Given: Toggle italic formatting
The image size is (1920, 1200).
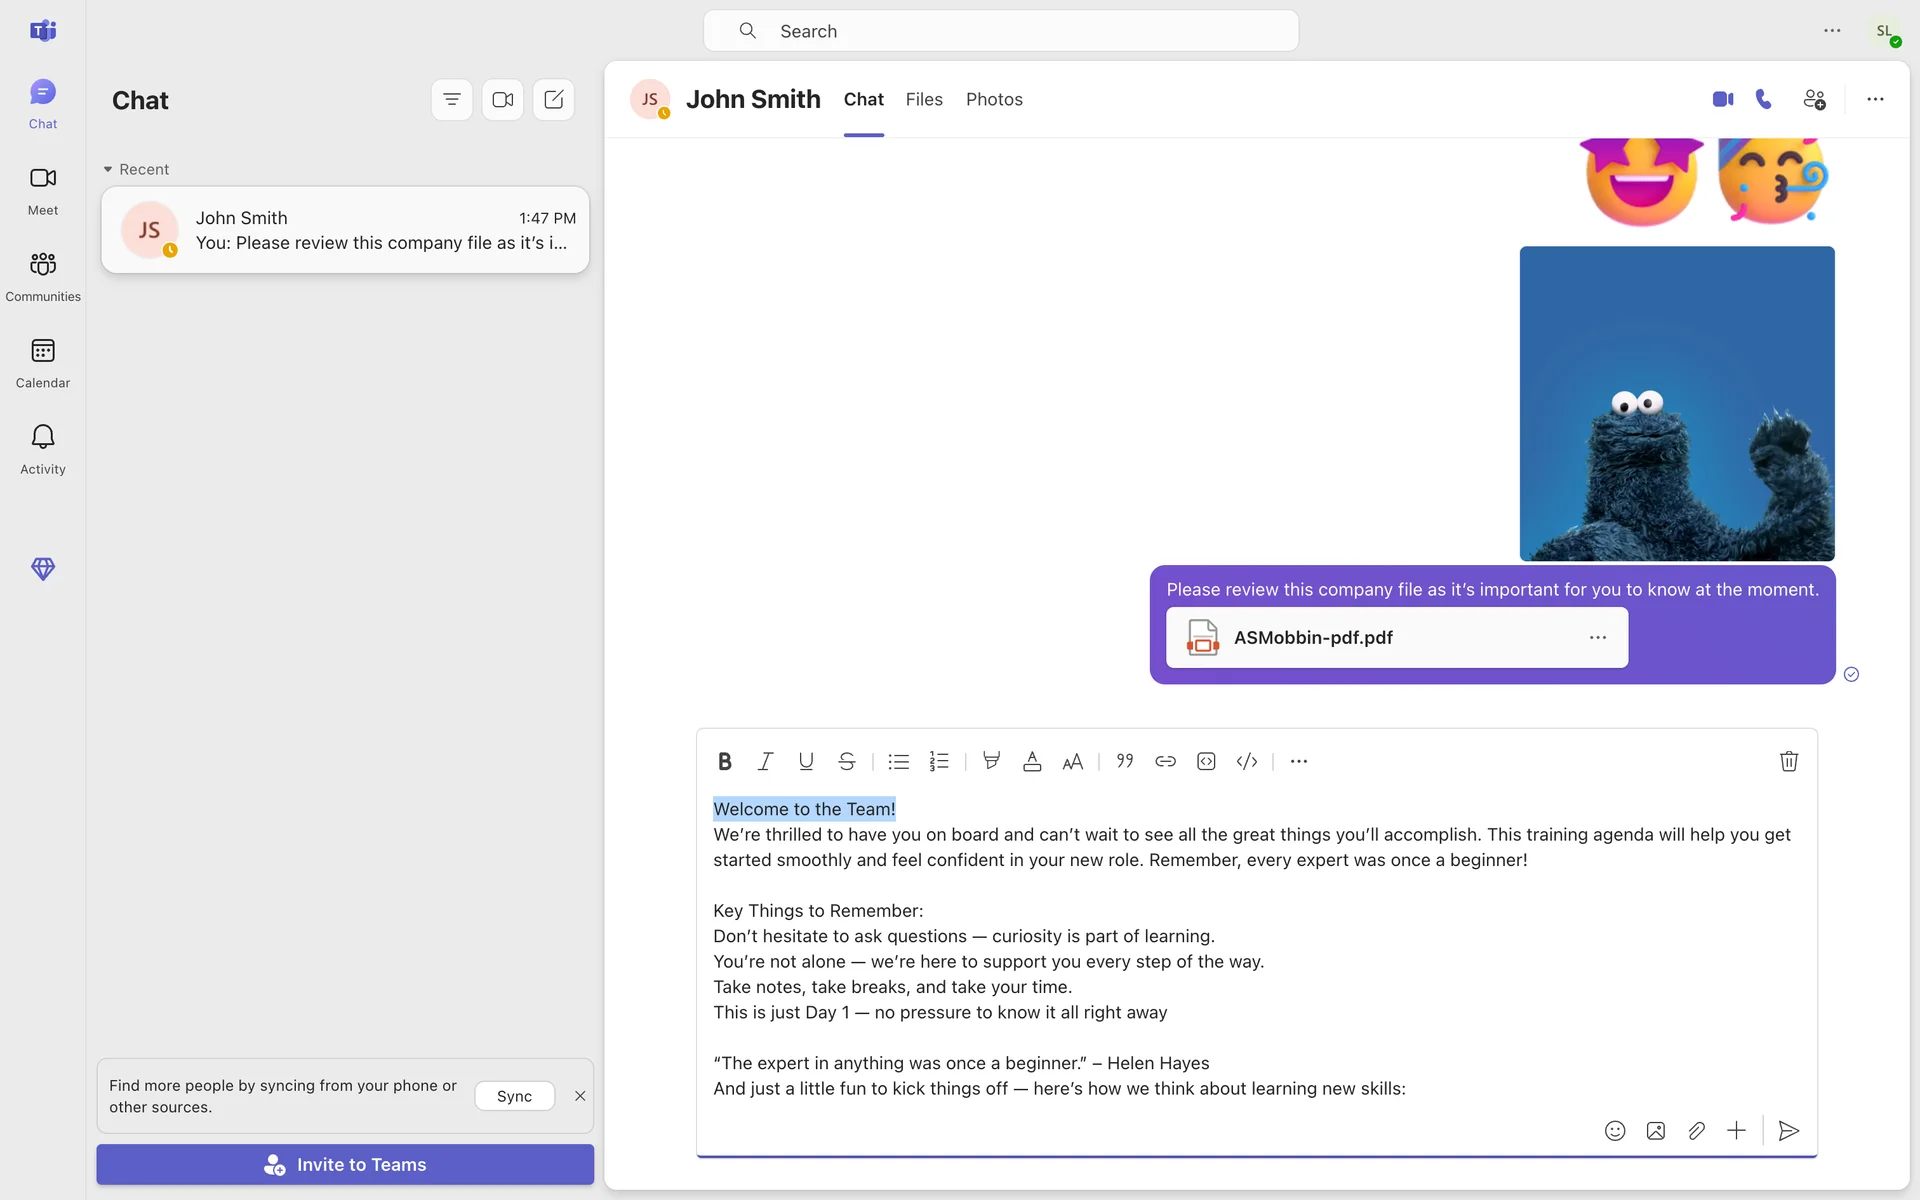Looking at the screenshot, I should pyautogui.click(x=765, y=761).
